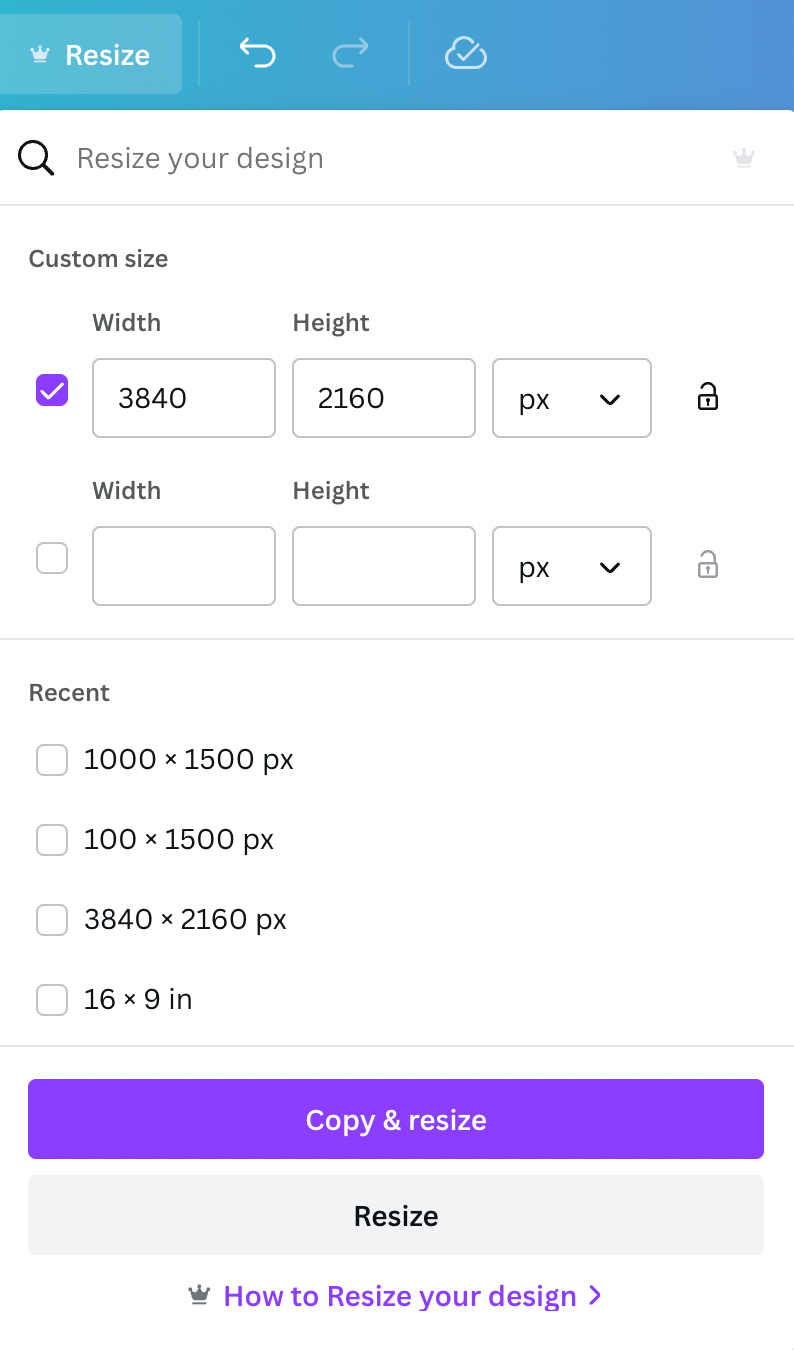Image resolution: width=794 pixels, height=1350 pixels.
Task: Open the px unit dropdown for first size
Action: point(572,398)
